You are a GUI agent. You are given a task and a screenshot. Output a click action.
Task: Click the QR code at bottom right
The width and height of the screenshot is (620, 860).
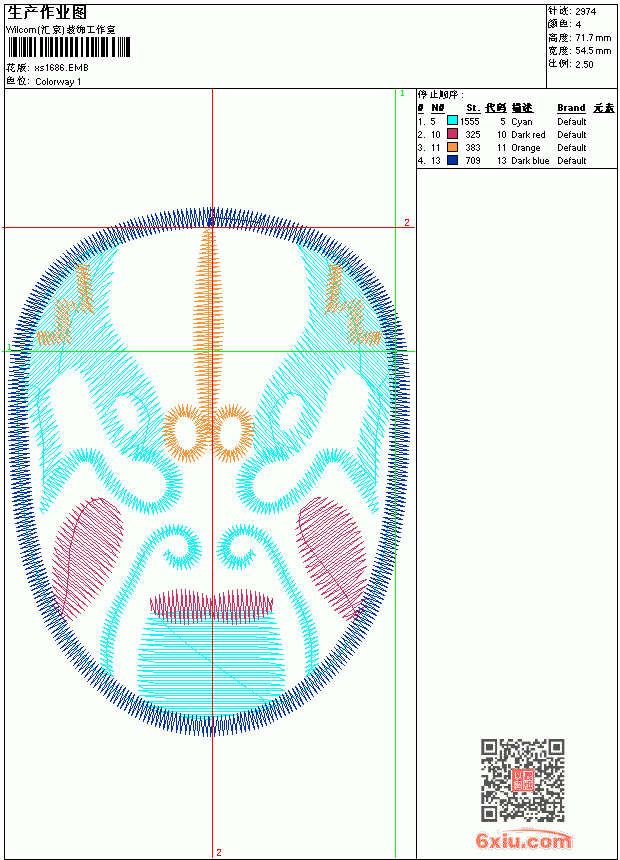click(523, 779)
